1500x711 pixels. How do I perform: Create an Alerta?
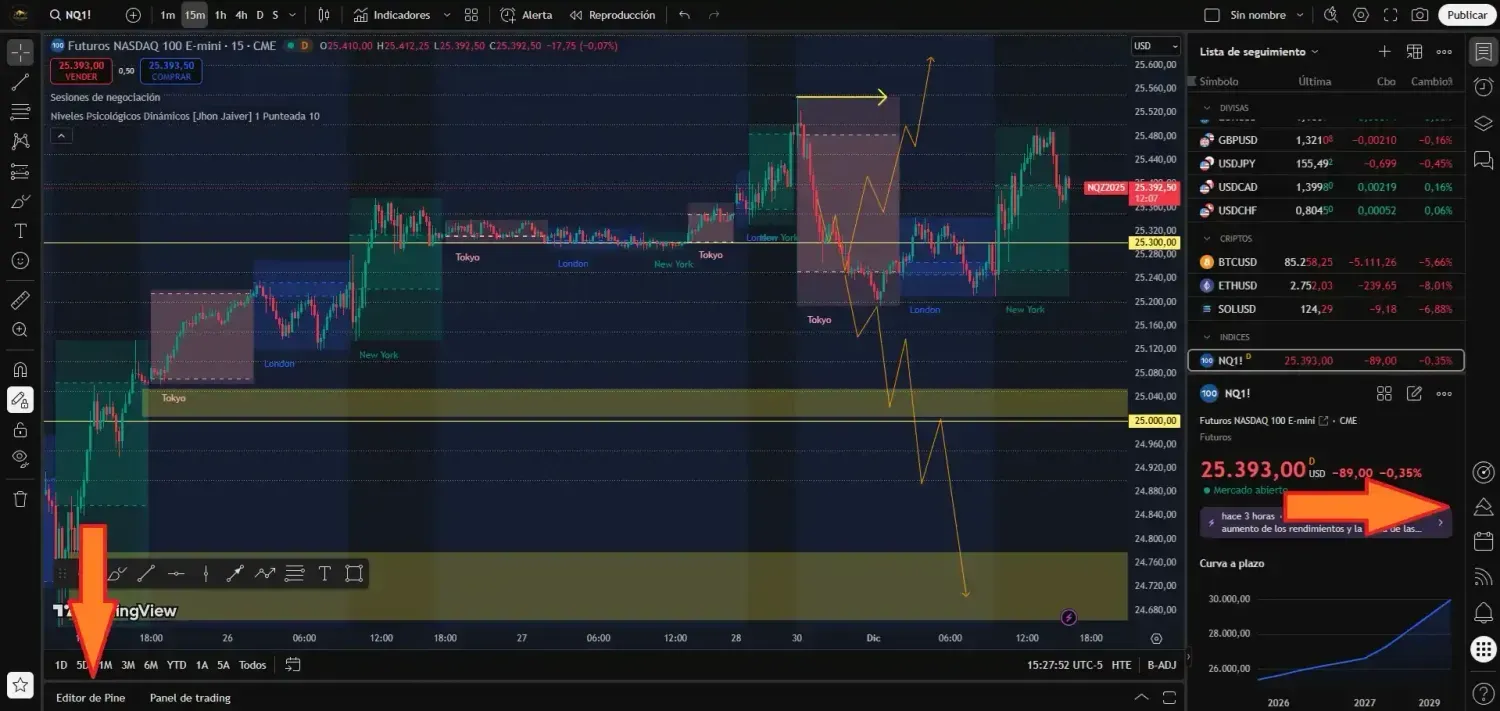(526, 15)
